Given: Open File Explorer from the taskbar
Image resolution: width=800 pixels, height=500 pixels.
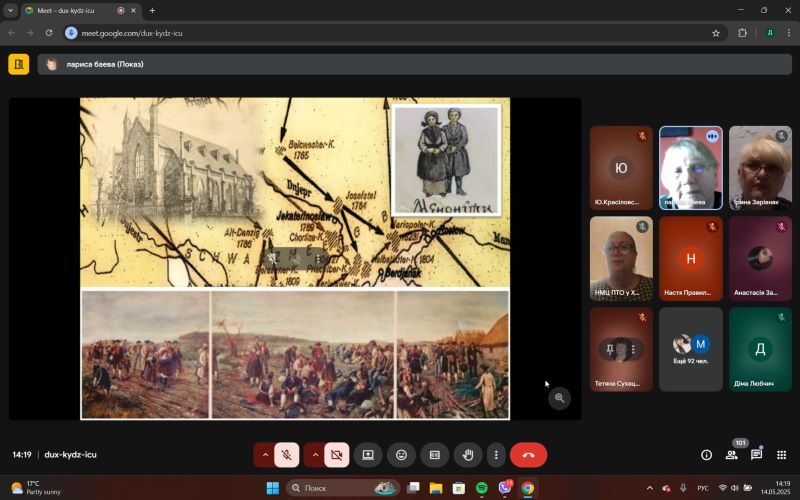Looking at the screenshot, I should point(436,488).
